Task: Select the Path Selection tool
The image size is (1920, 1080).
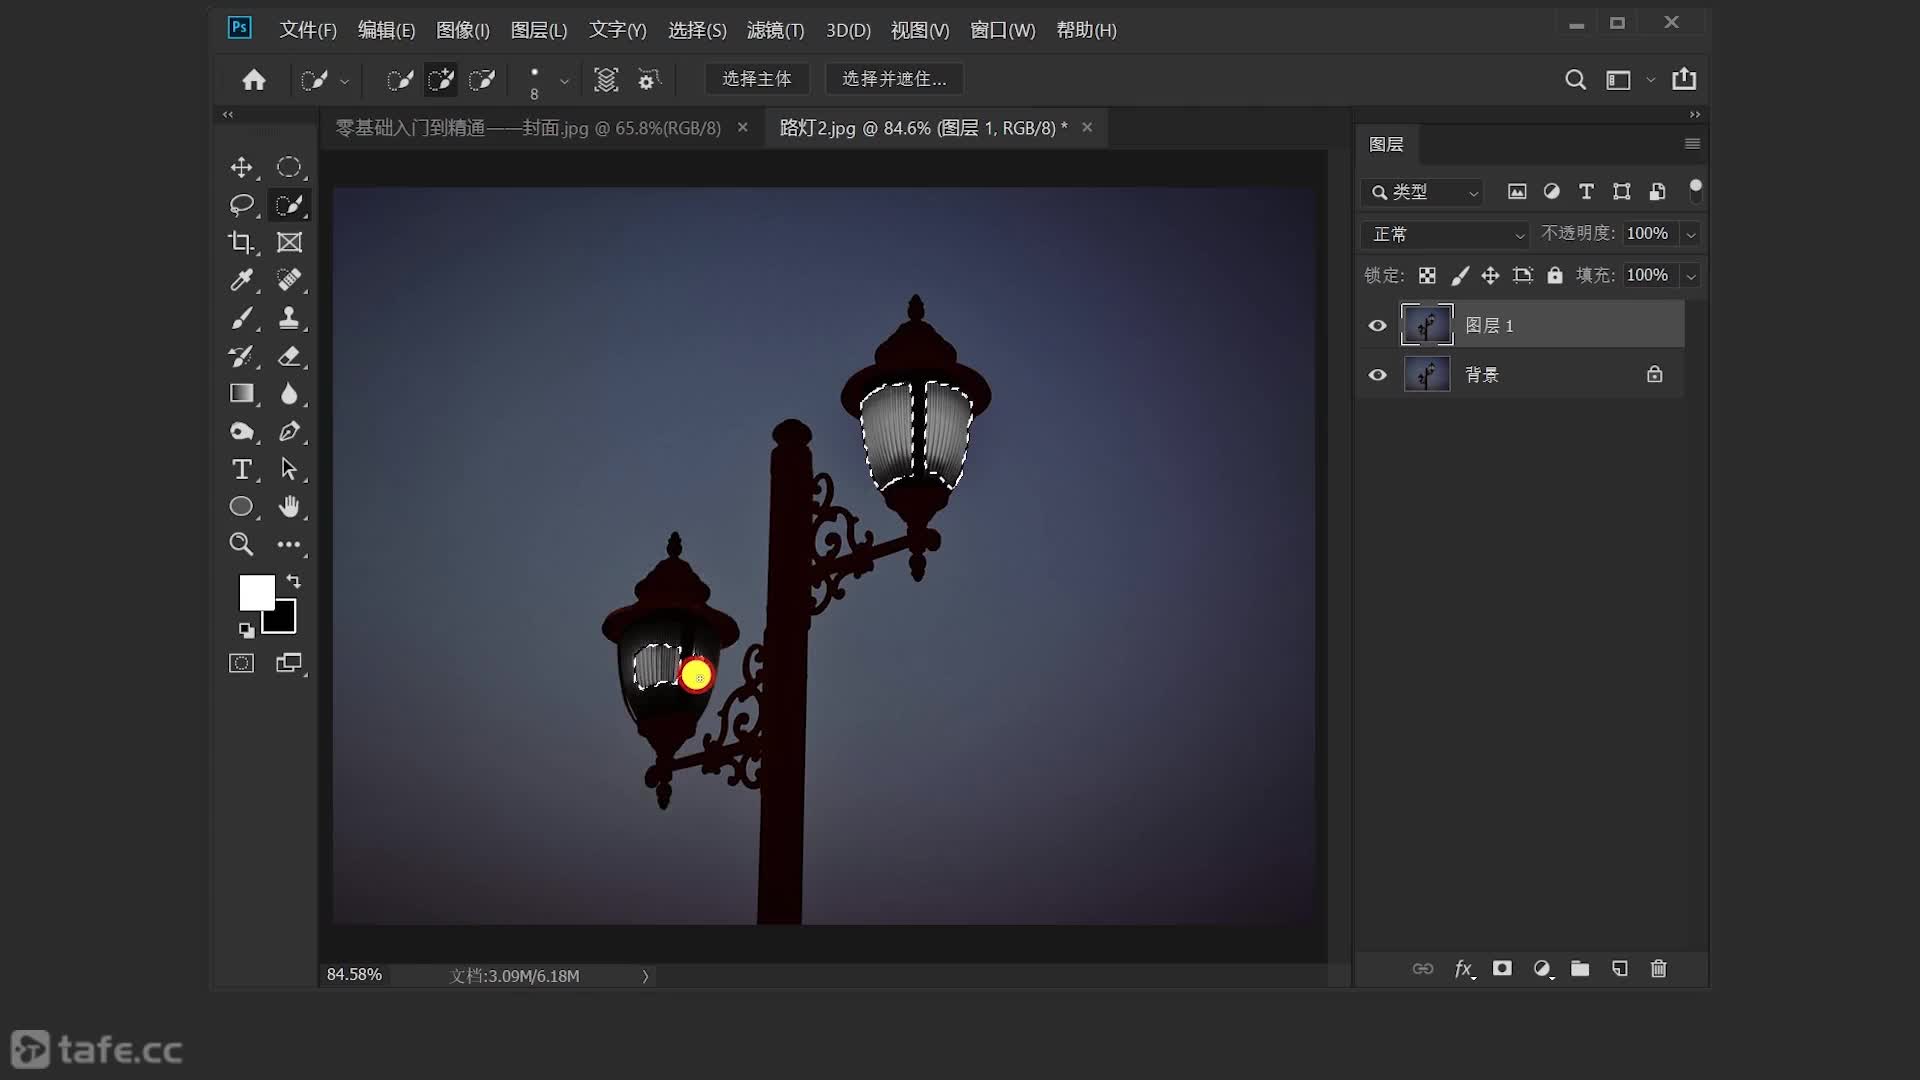Action: (289, 469)
